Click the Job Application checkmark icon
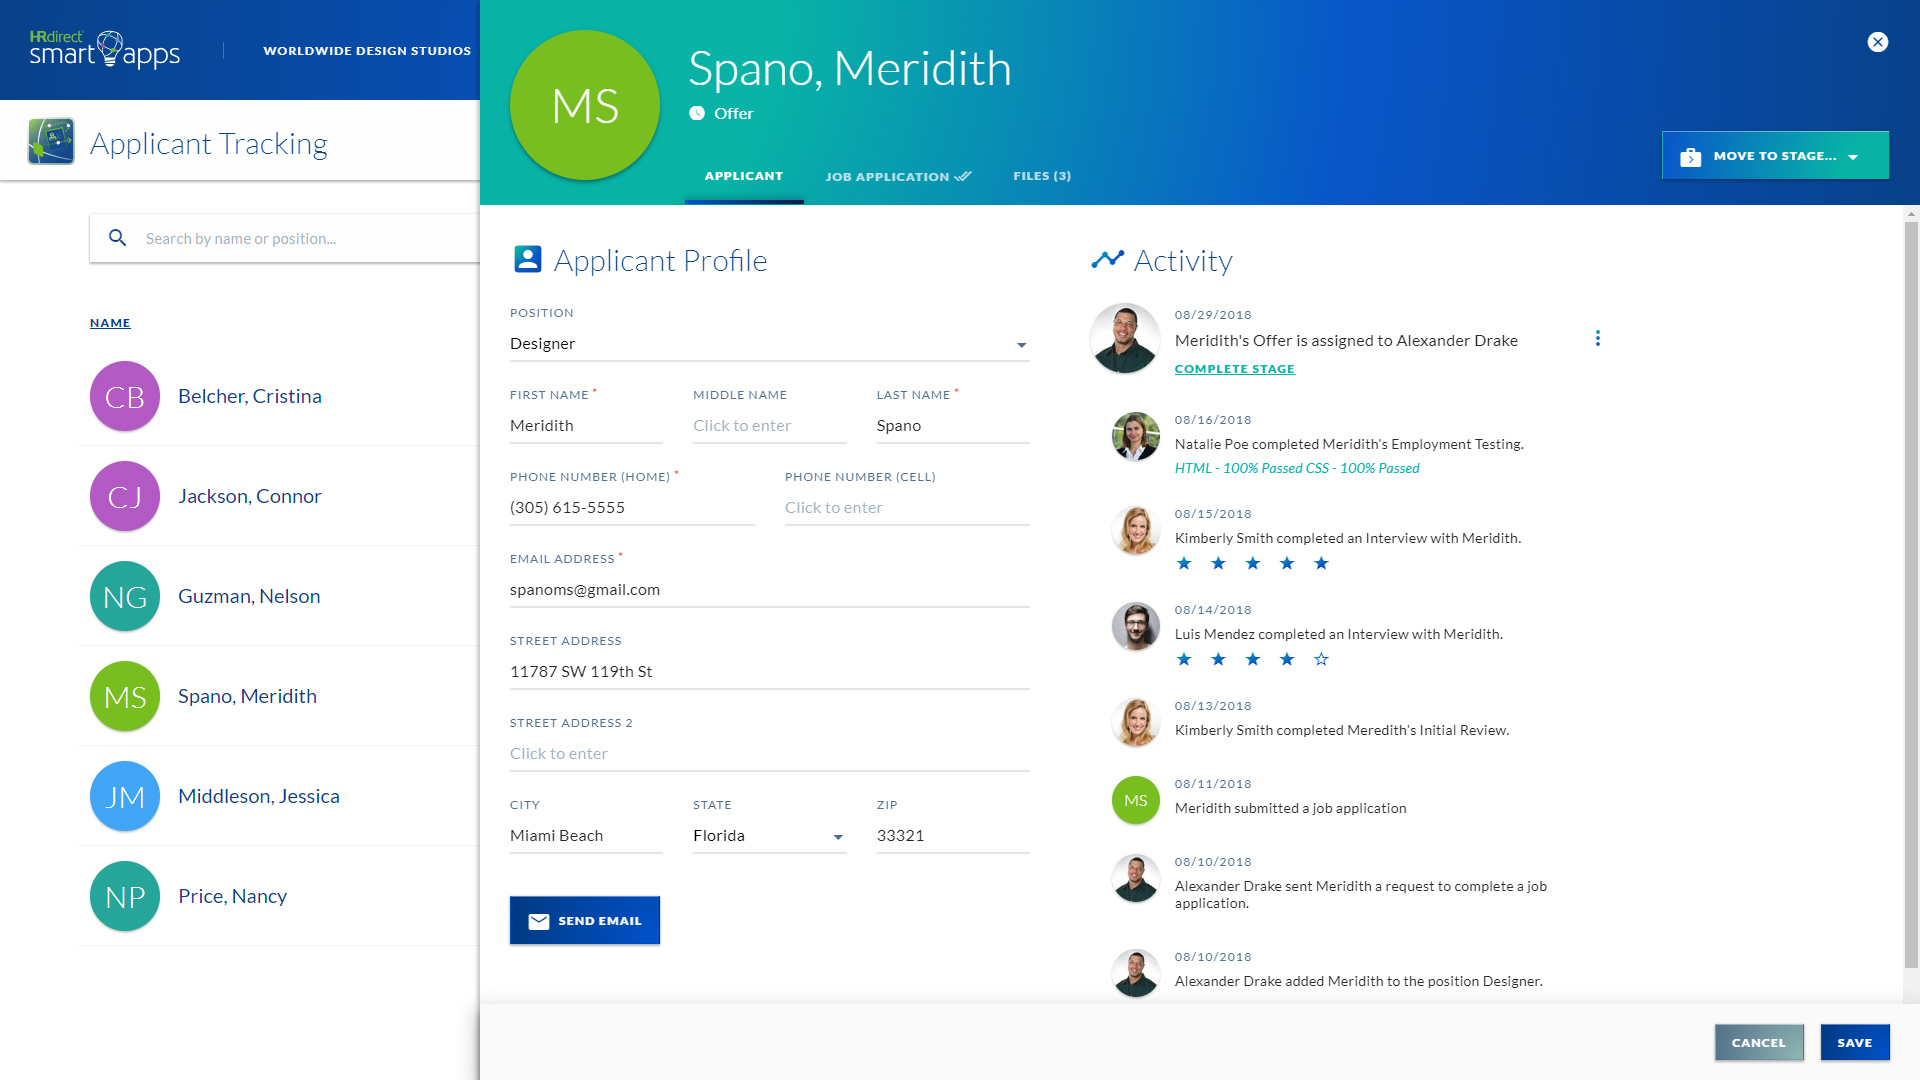Viewport: 1920px width, 1080px height. coord(961,175)
